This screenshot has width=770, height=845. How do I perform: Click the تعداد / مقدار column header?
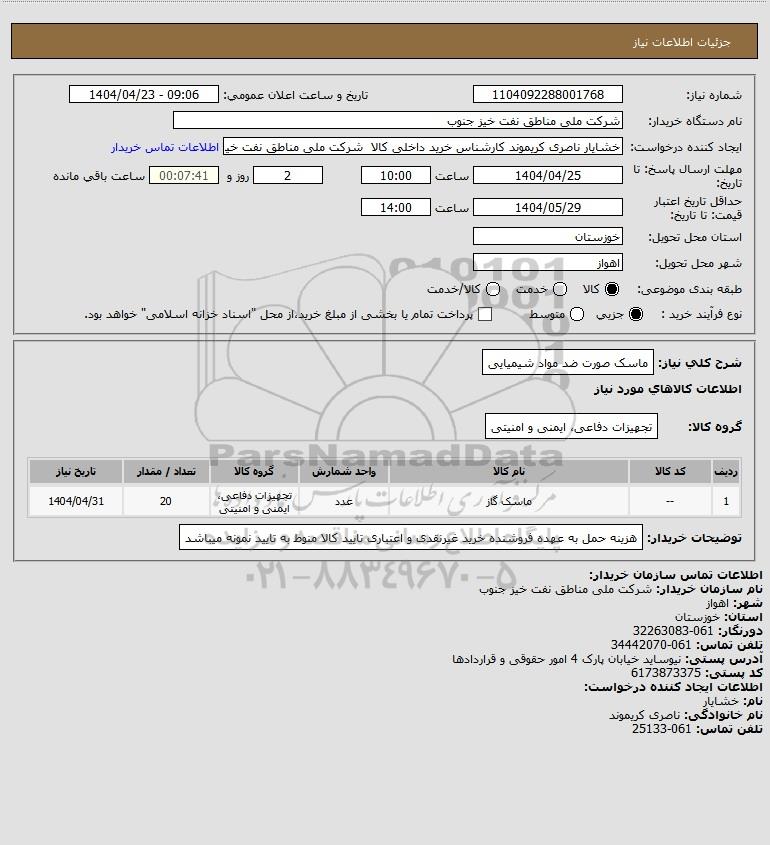[166, 472]
